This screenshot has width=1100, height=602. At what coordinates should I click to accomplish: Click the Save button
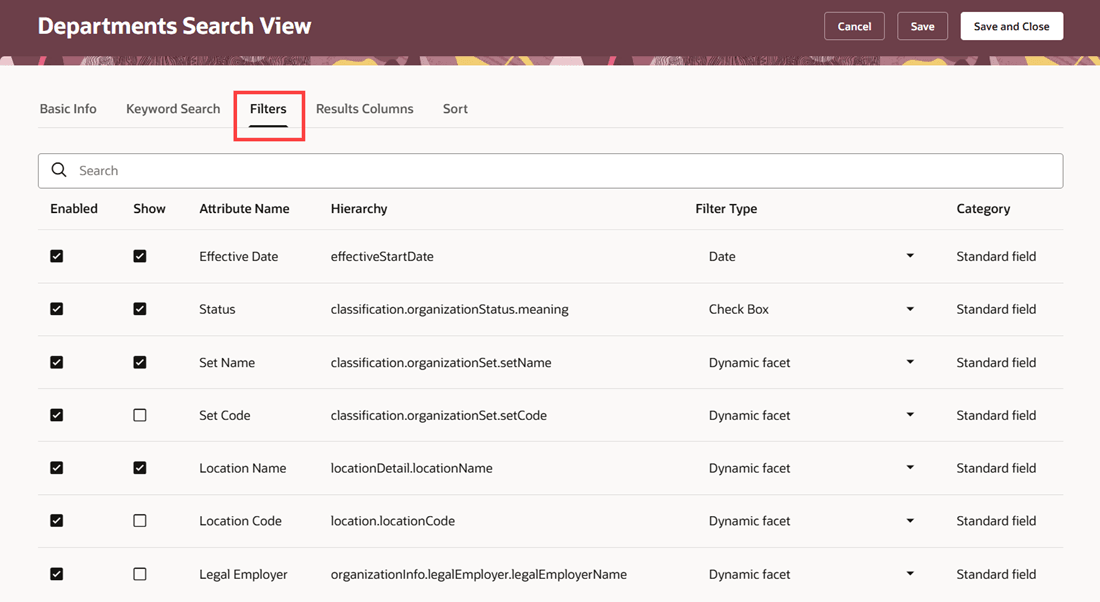click(x=923, y=26)
